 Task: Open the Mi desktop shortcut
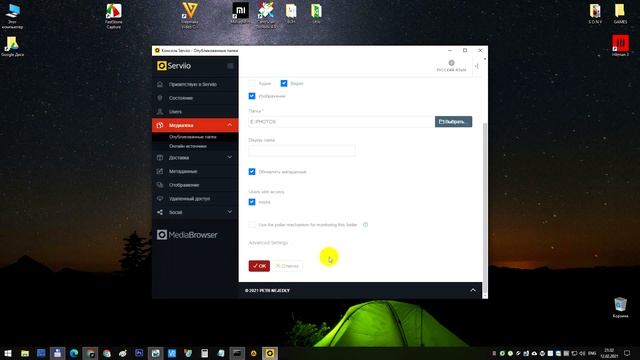coord(240,13)
